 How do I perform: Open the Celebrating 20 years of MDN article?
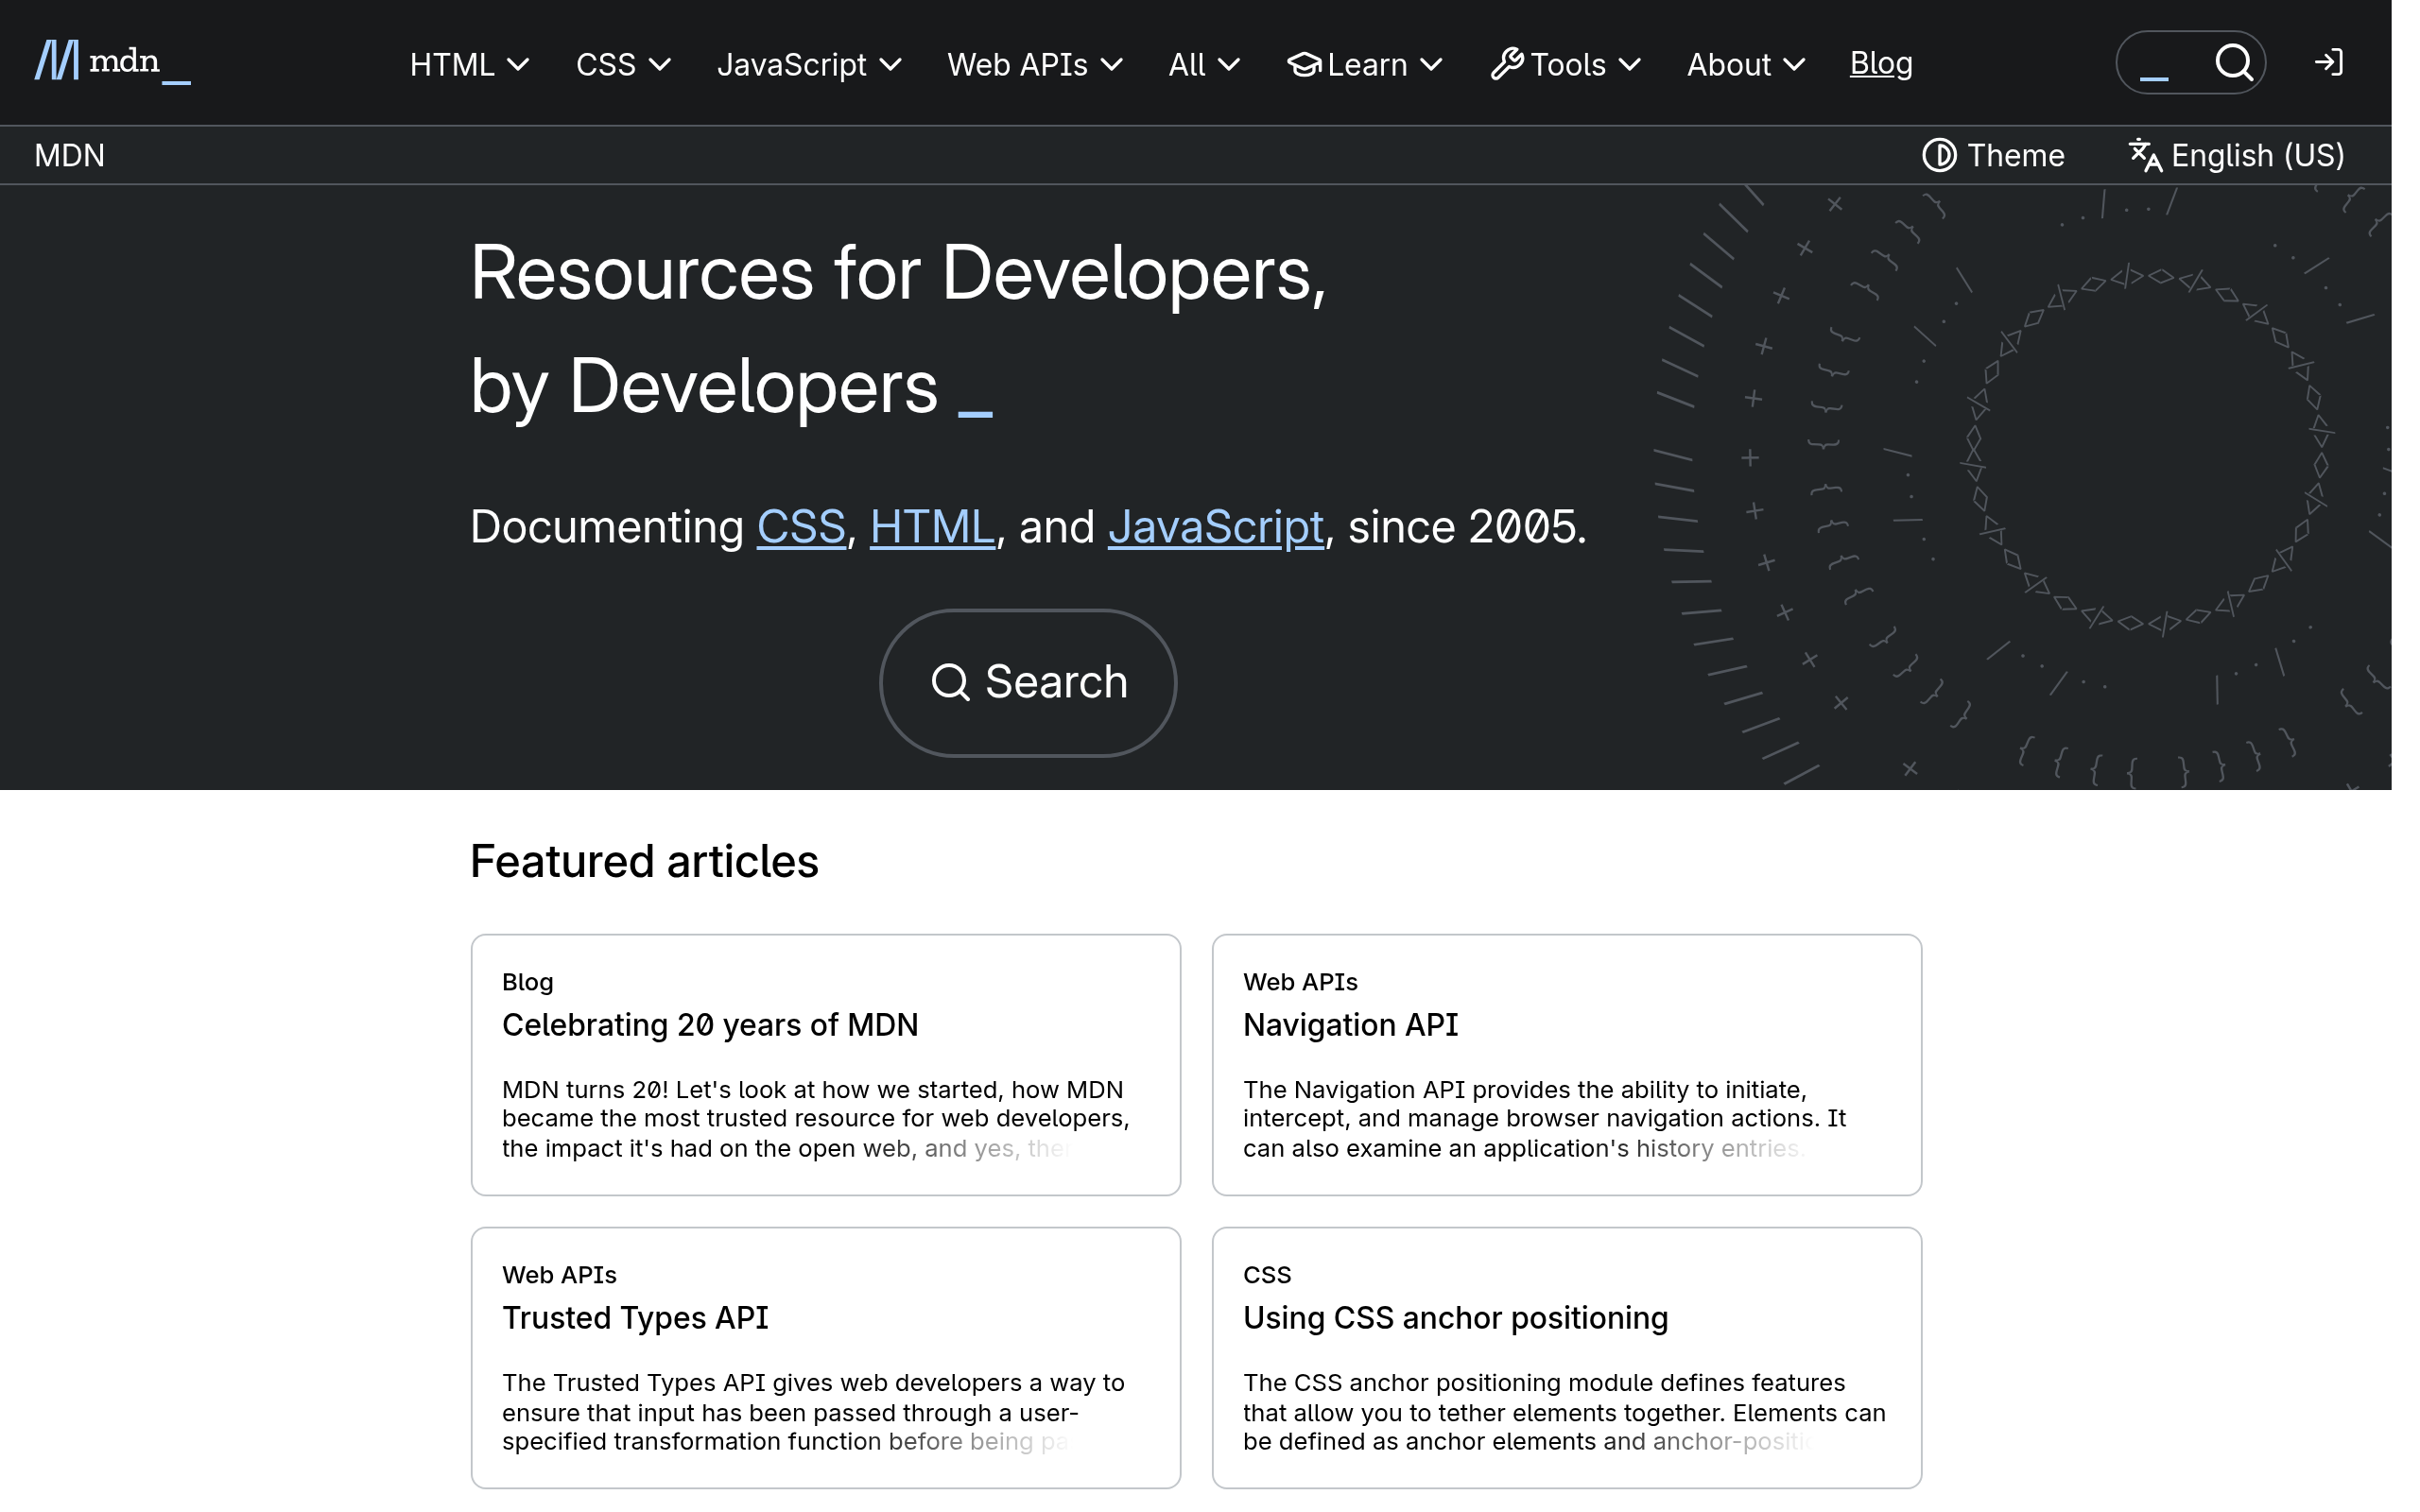pos(710,1025)
